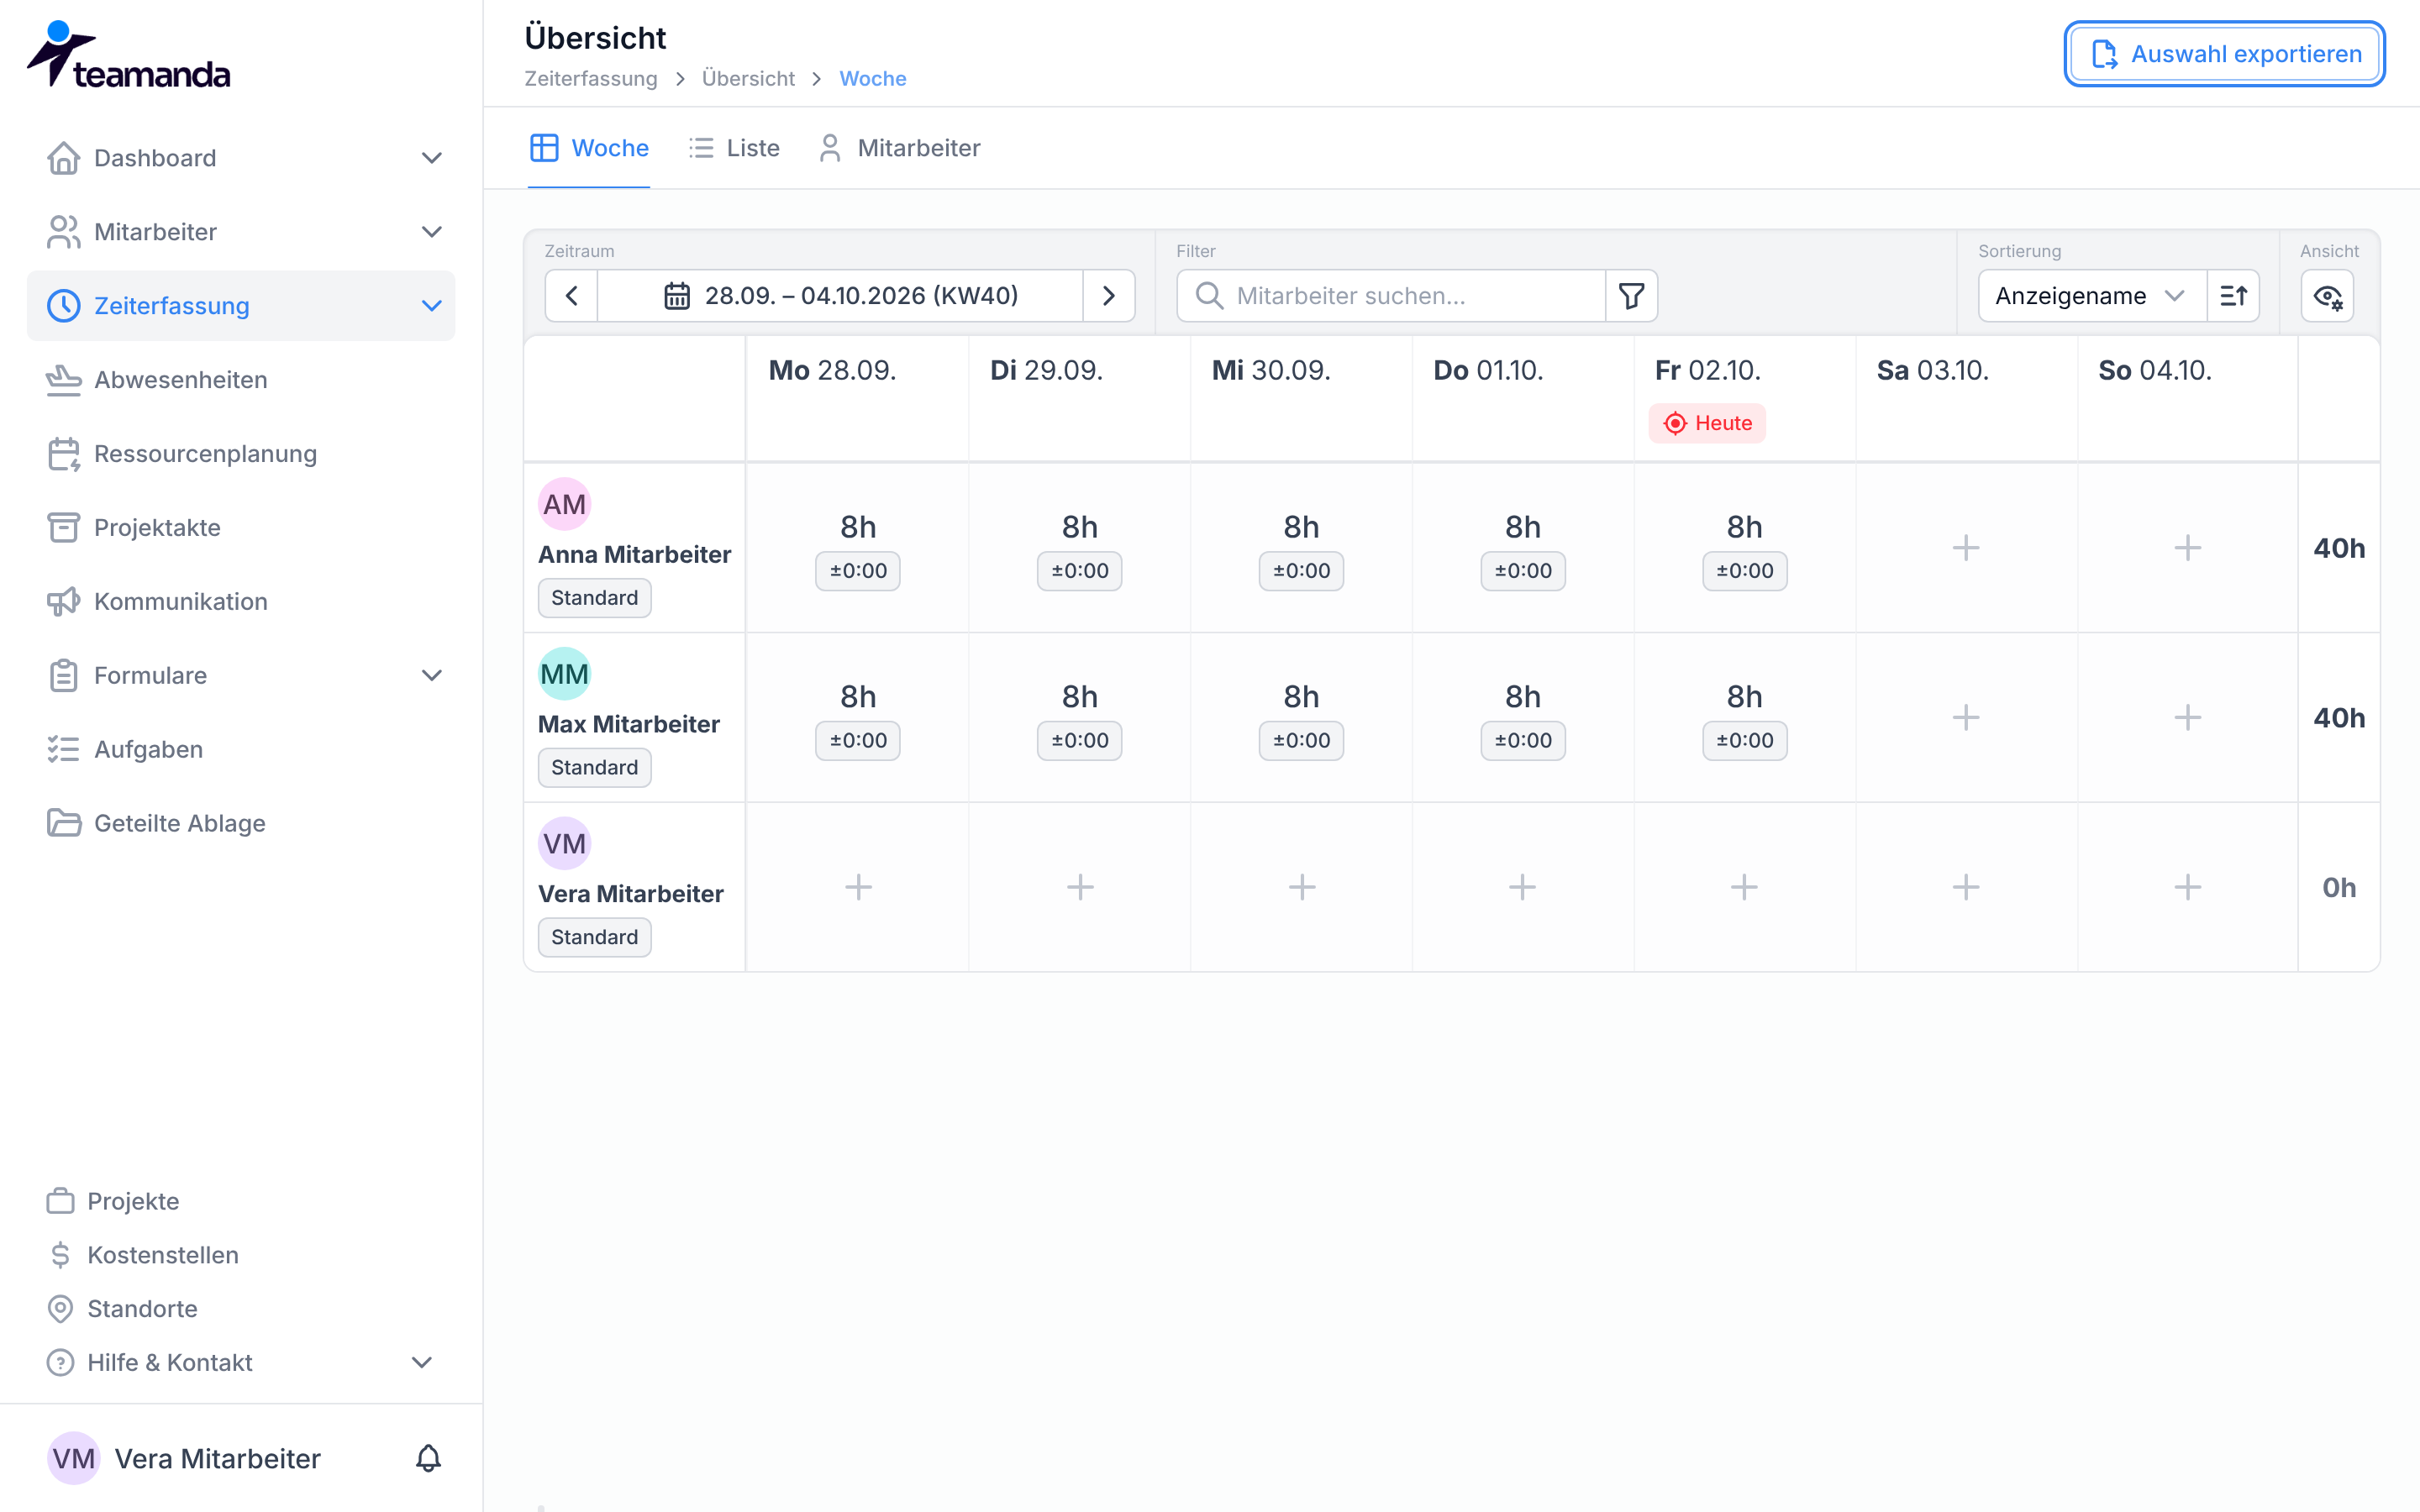This screenshot has width=2420, height=1512.
Task: Switch to the Mitarbeiter tab
Action: coord(899,148)
